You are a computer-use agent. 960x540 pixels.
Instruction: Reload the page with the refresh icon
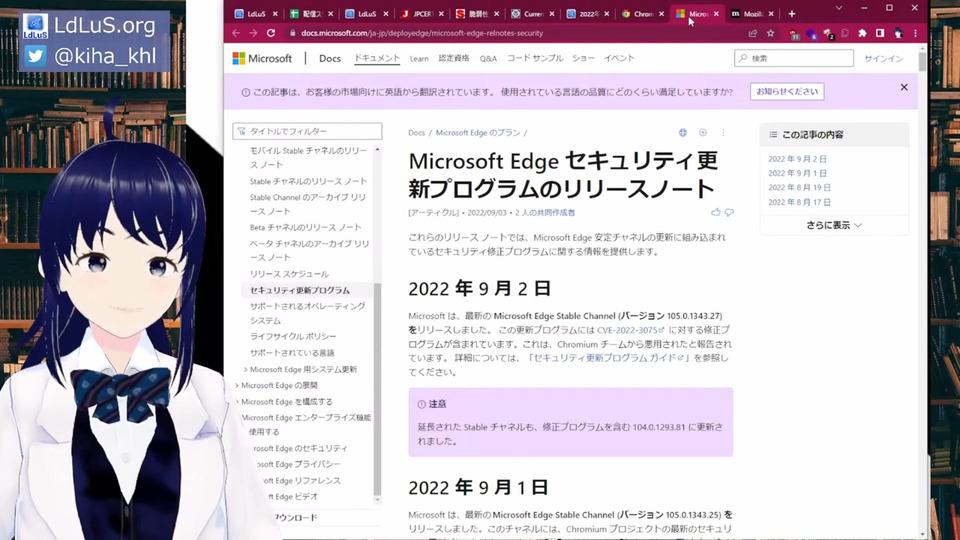271,33
